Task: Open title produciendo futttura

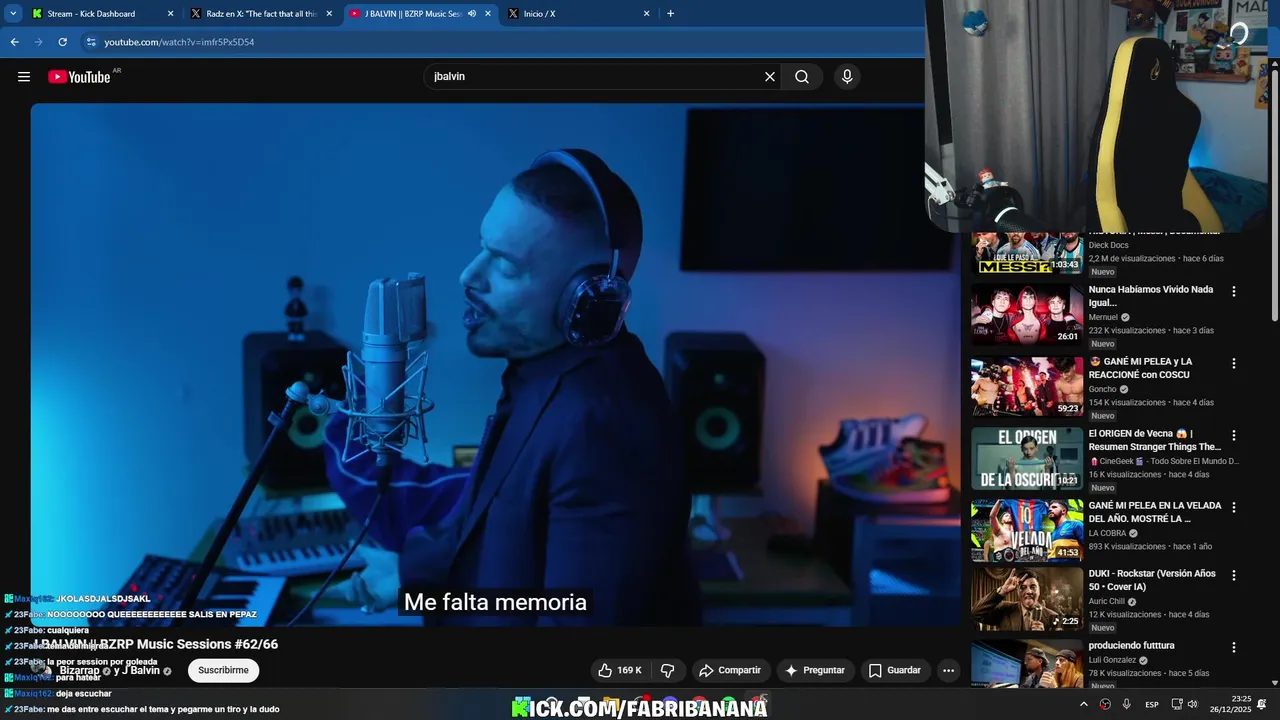Action: [1132, 646]
